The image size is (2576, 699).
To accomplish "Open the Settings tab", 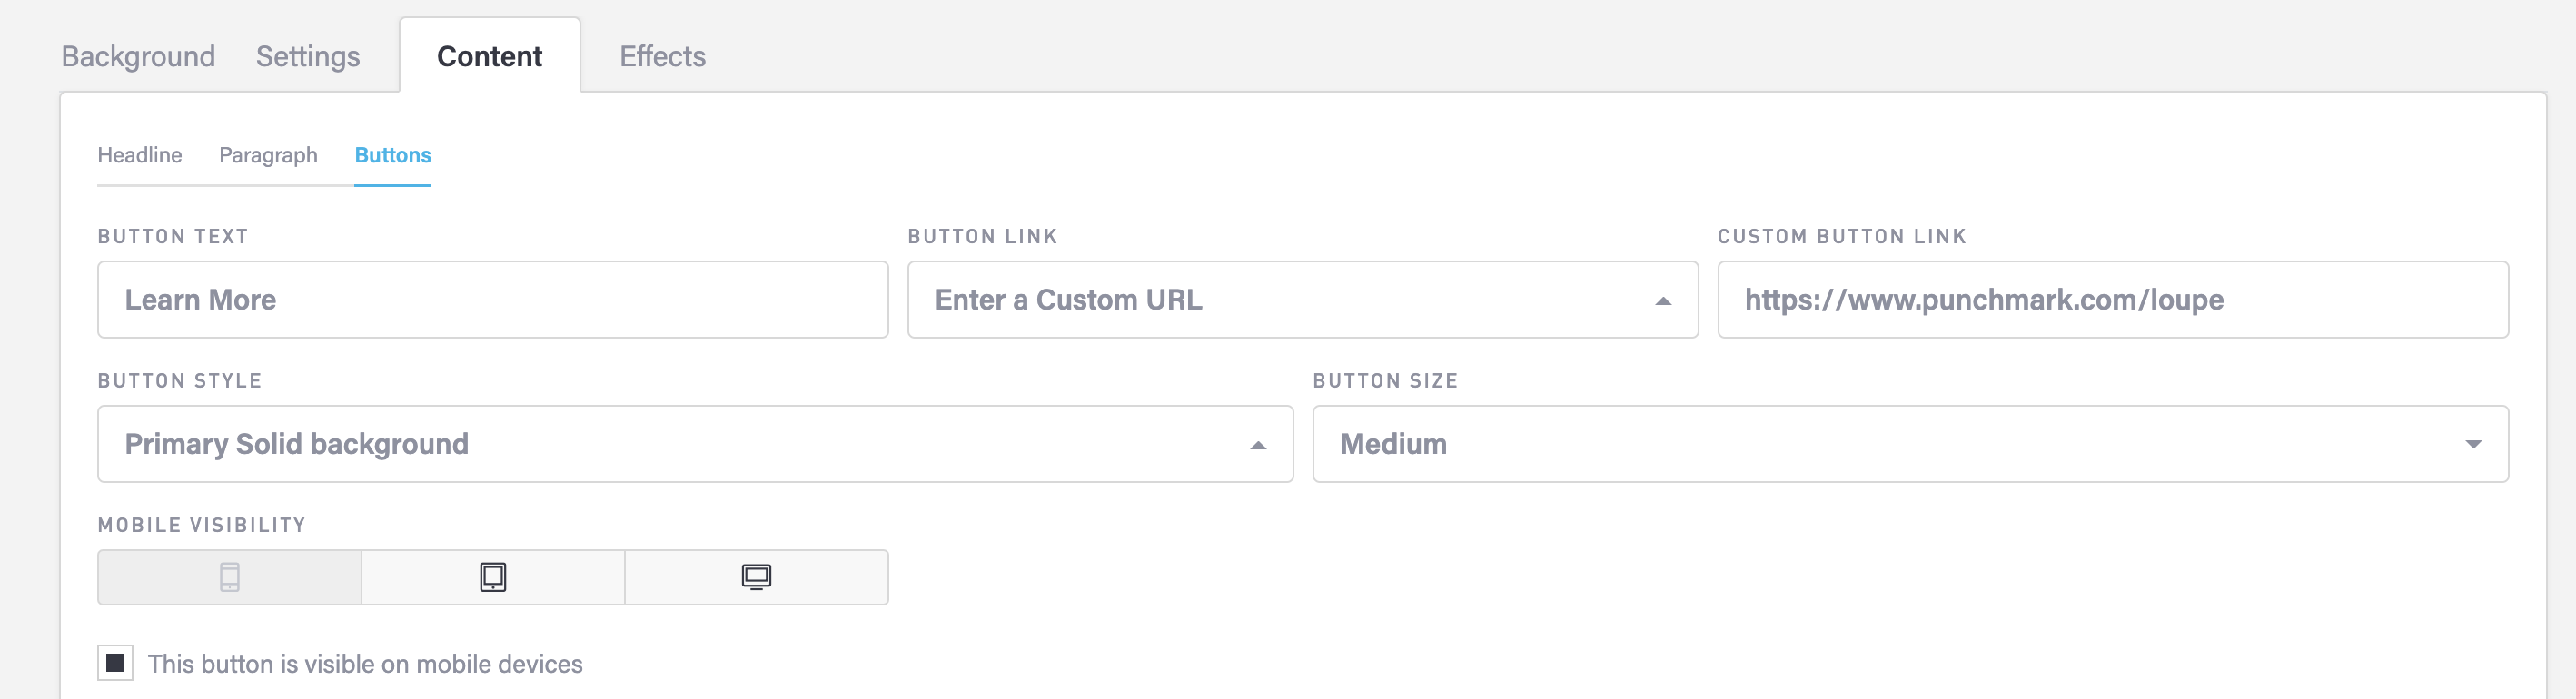I will tap(308, 56).
